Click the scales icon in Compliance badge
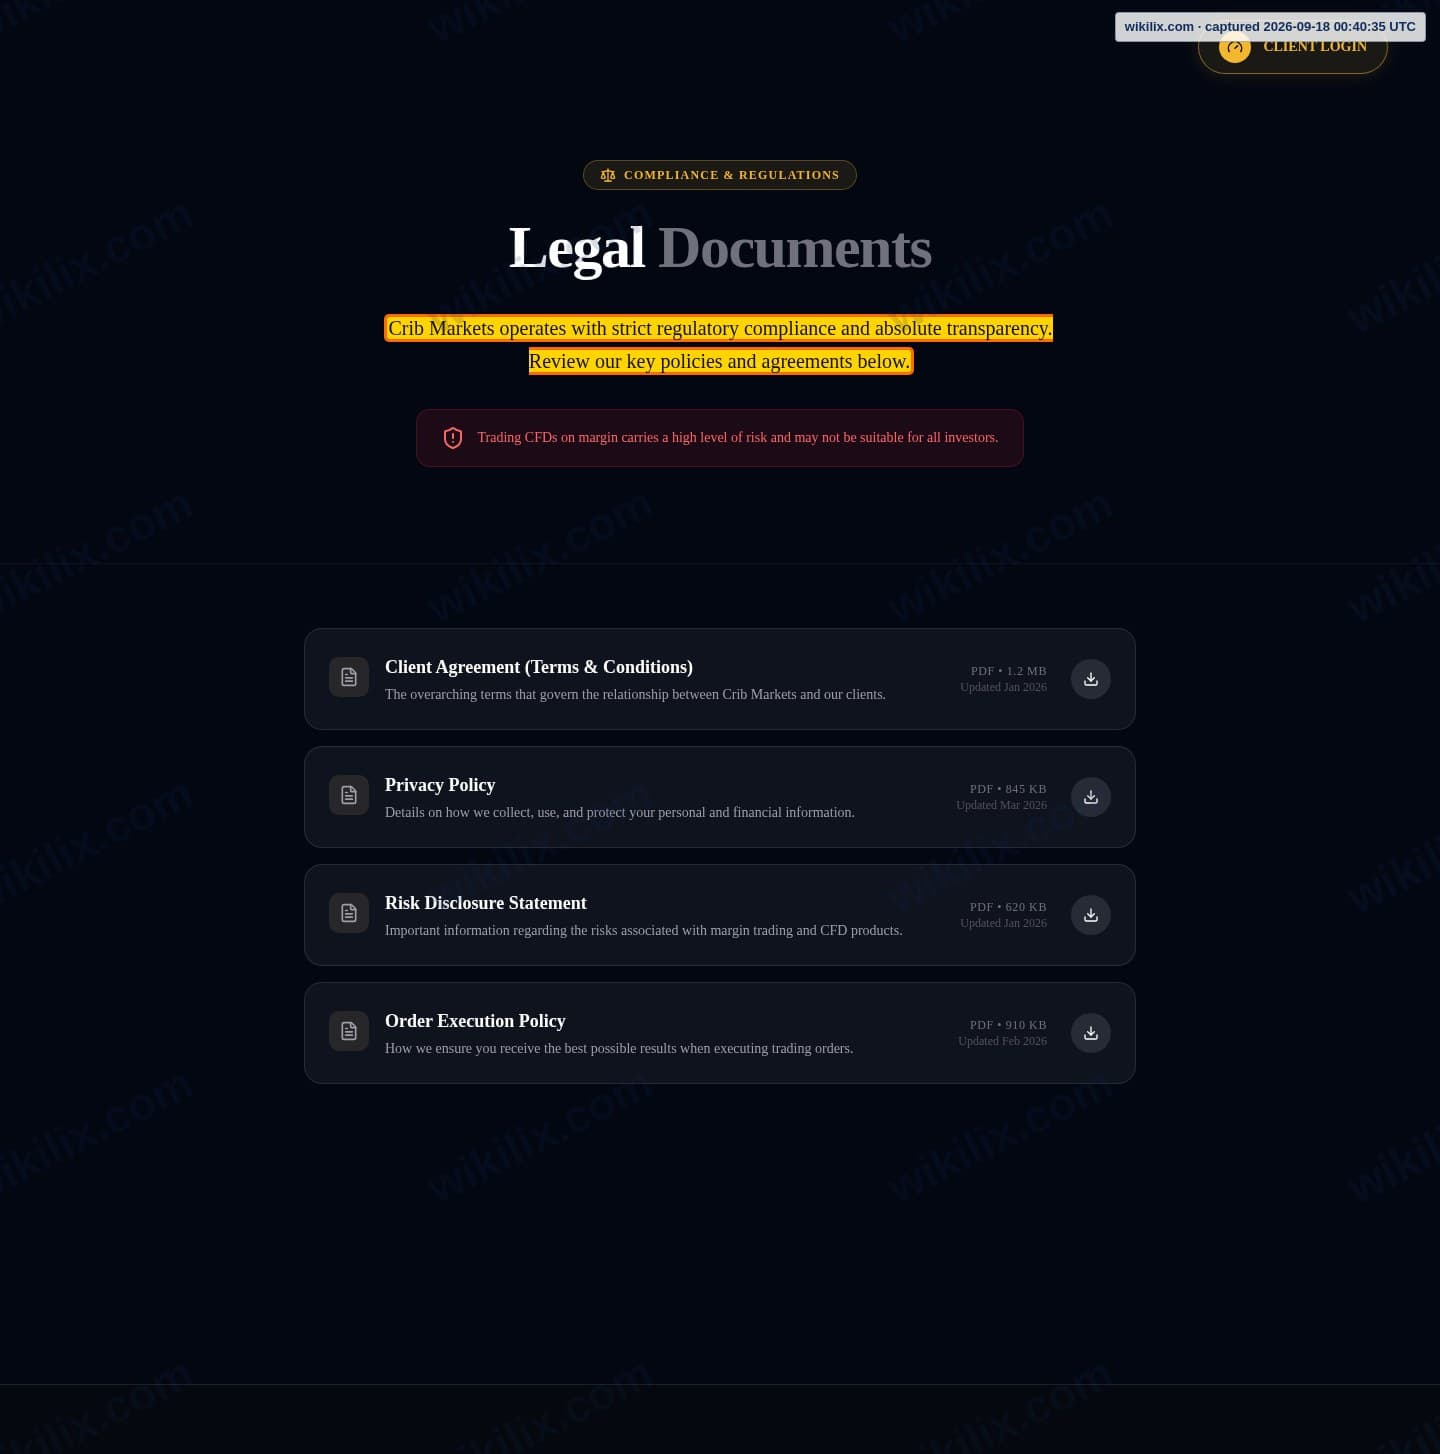Image resolution: width=1440 pixels, height=1454 pixels. coord(608,175)
